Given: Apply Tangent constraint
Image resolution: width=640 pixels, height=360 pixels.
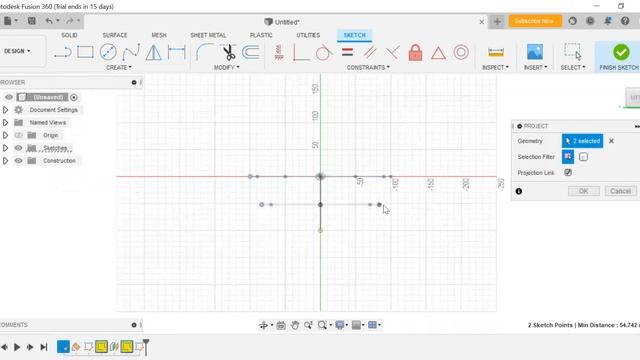Looking at the screenshot, I should tap(323, 52).
